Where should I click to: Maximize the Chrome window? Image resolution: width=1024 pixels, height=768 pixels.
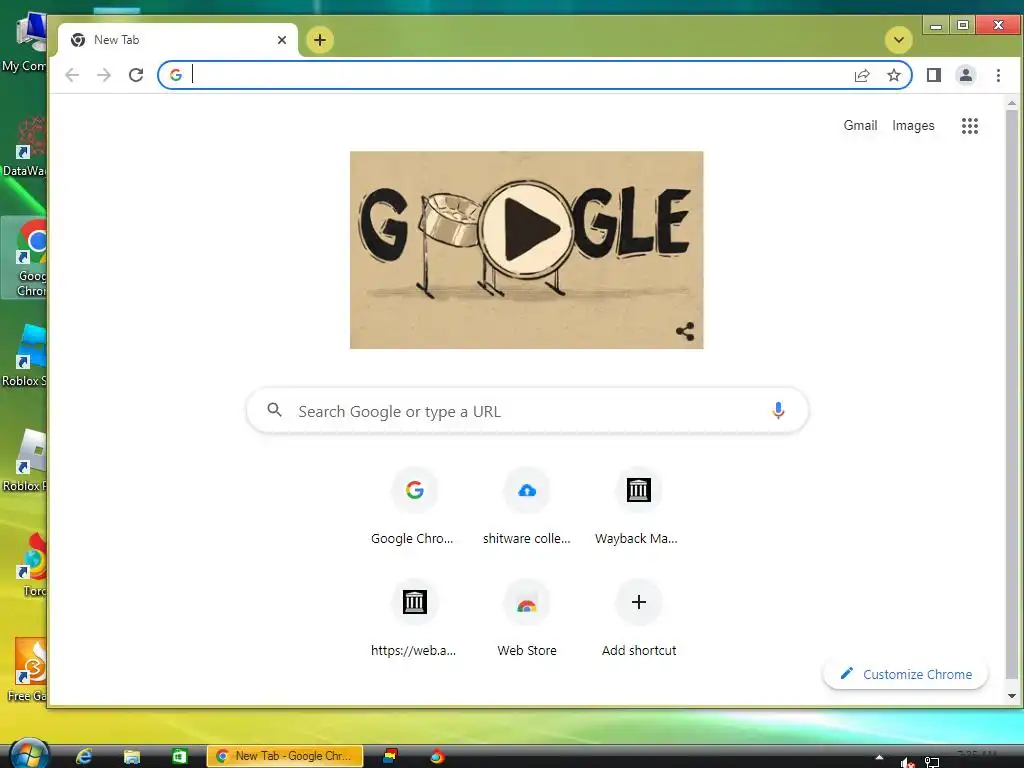click(963, 25)
